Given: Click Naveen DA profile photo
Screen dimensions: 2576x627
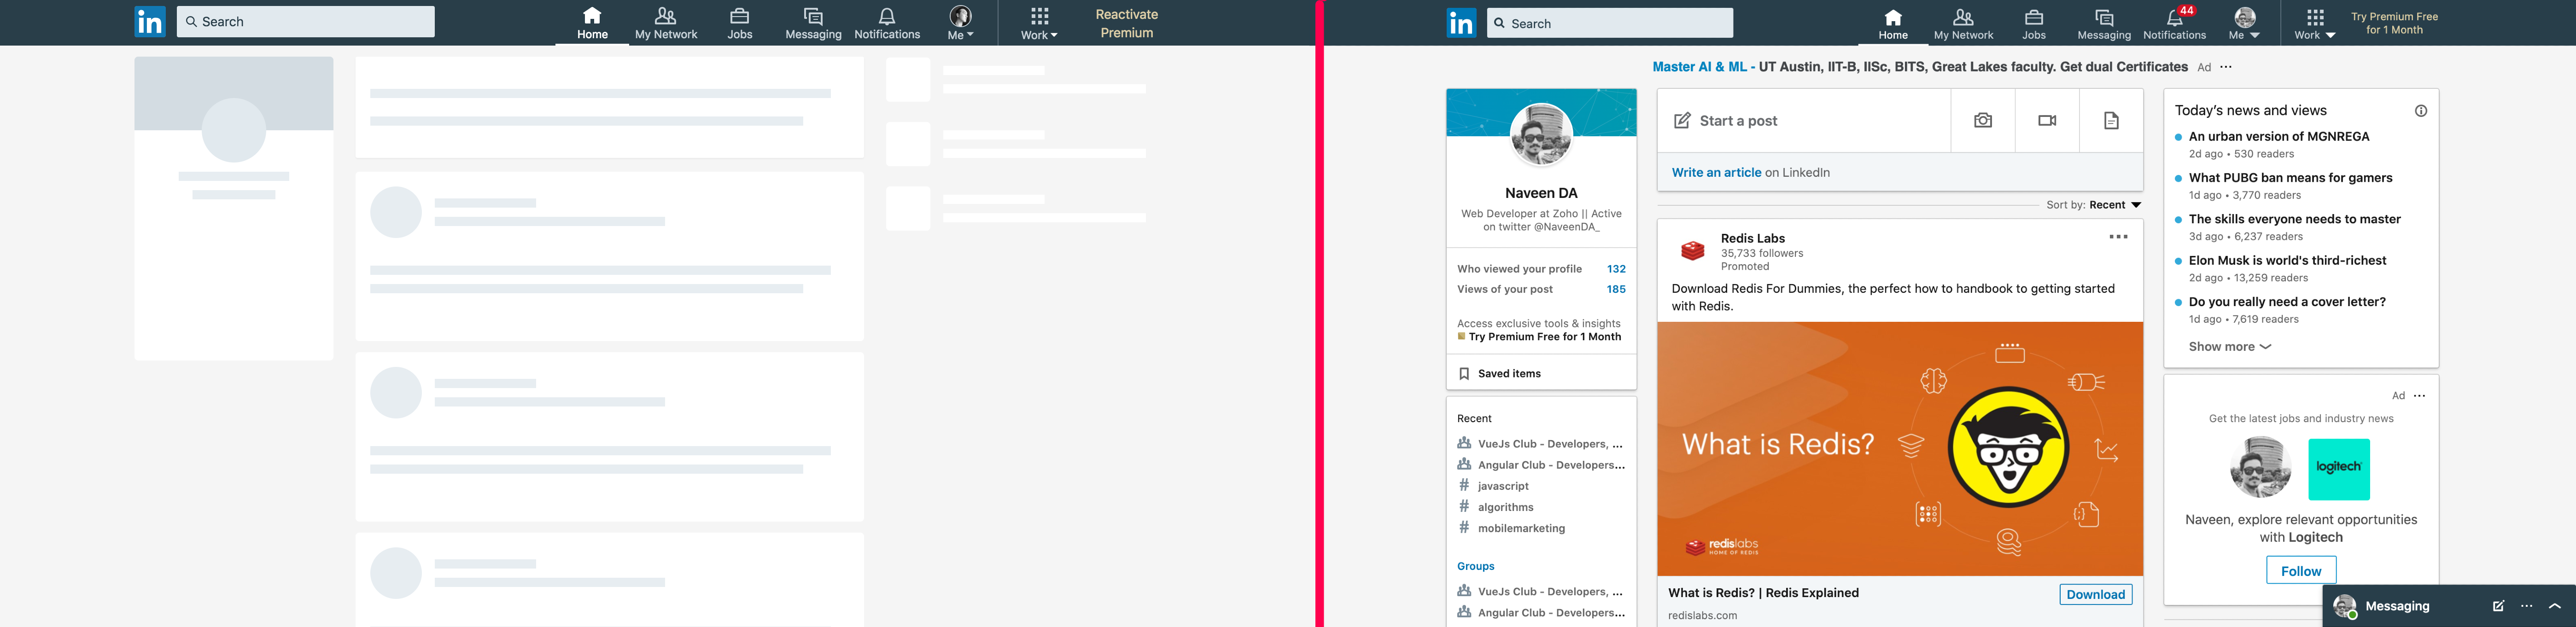Looking at the screenshot, I should (x=1541, y=134).
